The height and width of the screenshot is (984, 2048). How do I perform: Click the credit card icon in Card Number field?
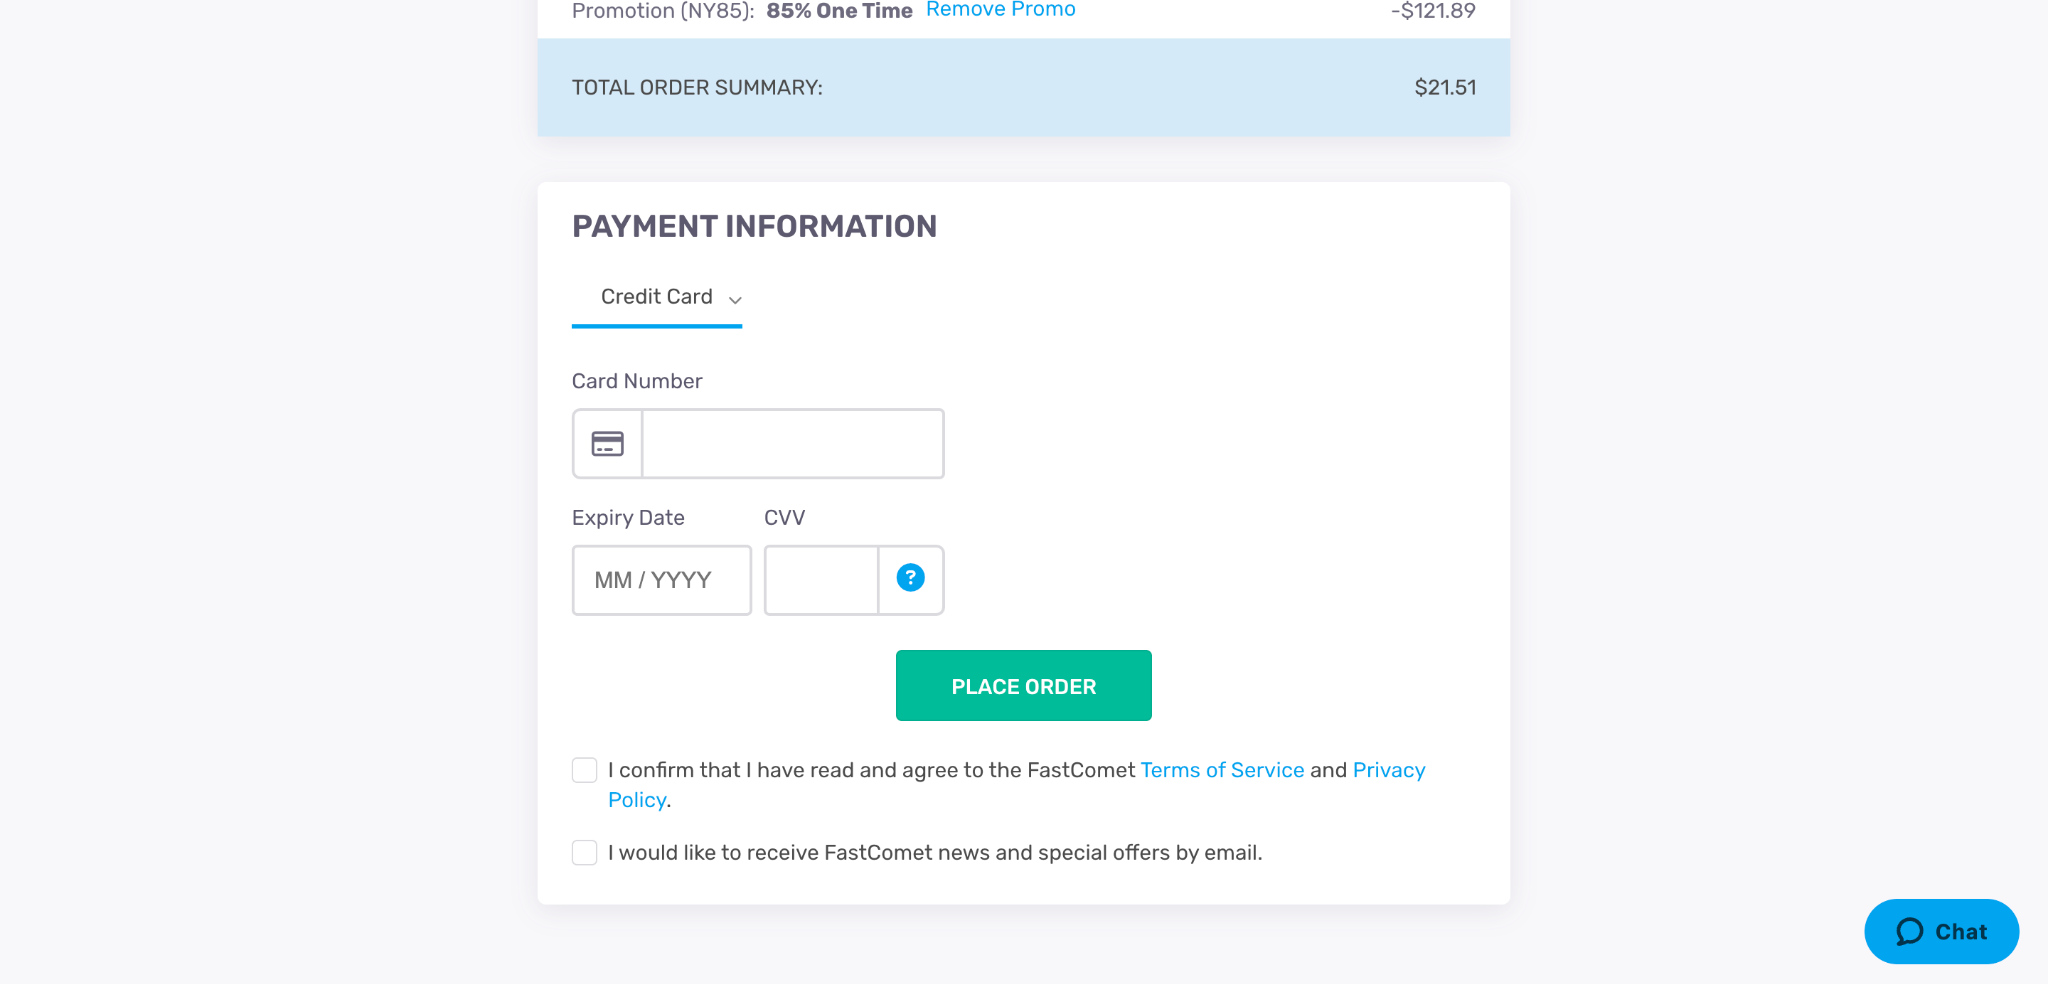pos(607,443)
